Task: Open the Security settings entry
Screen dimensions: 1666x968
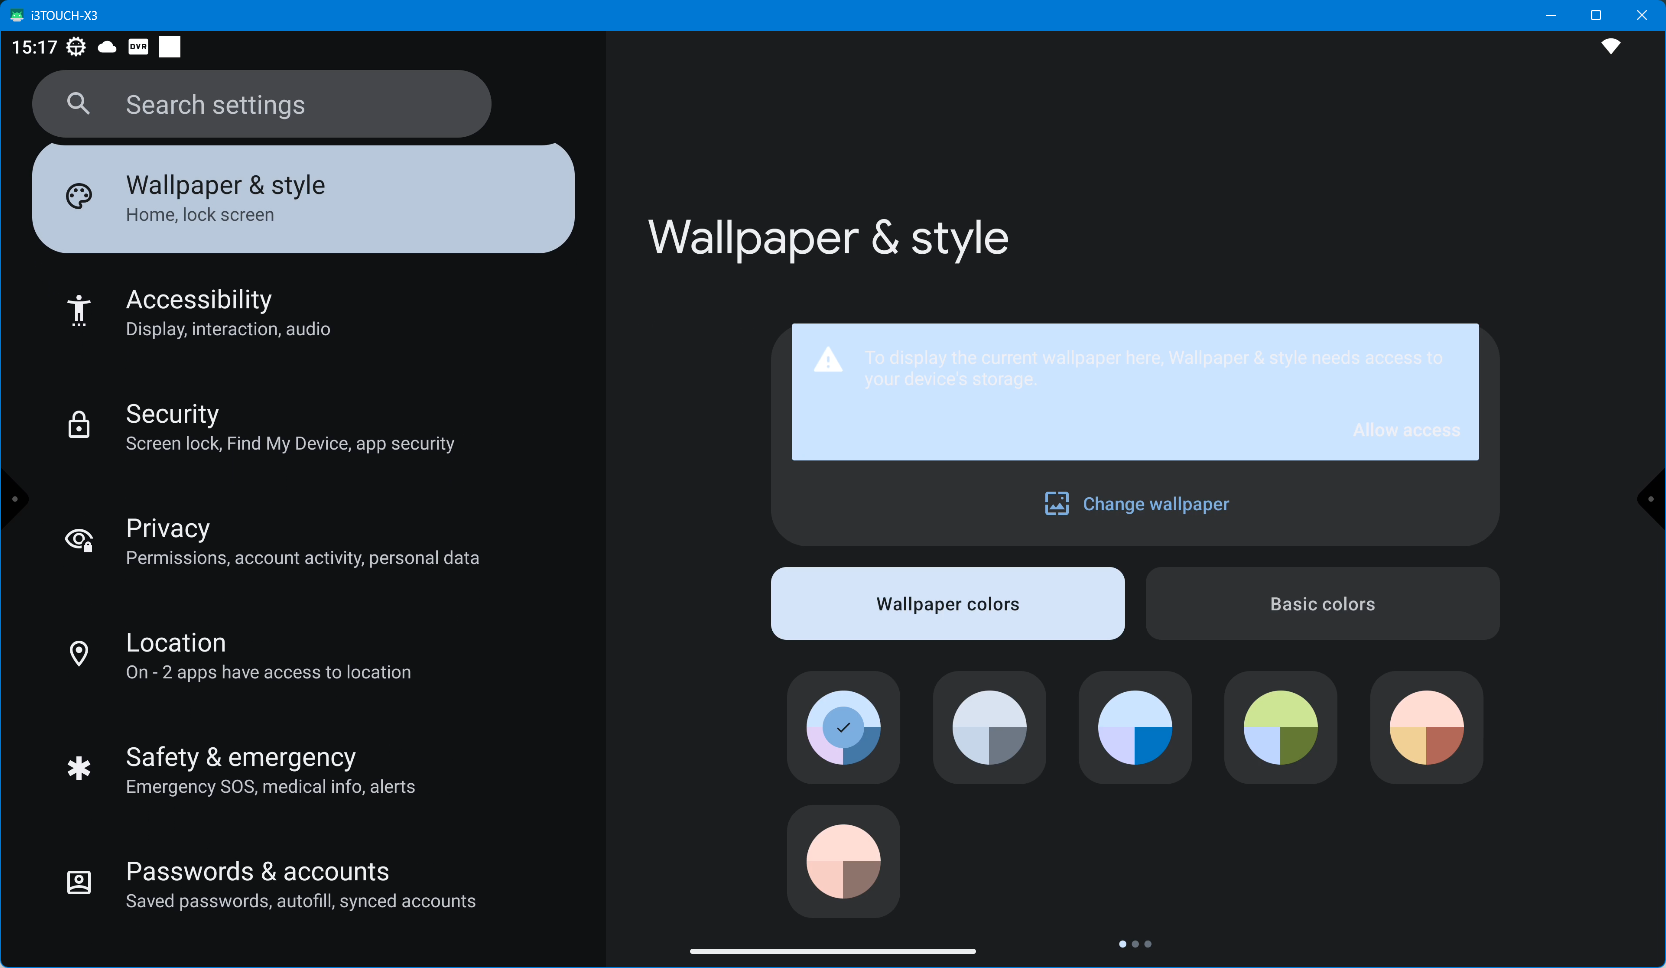Action: 290,427
